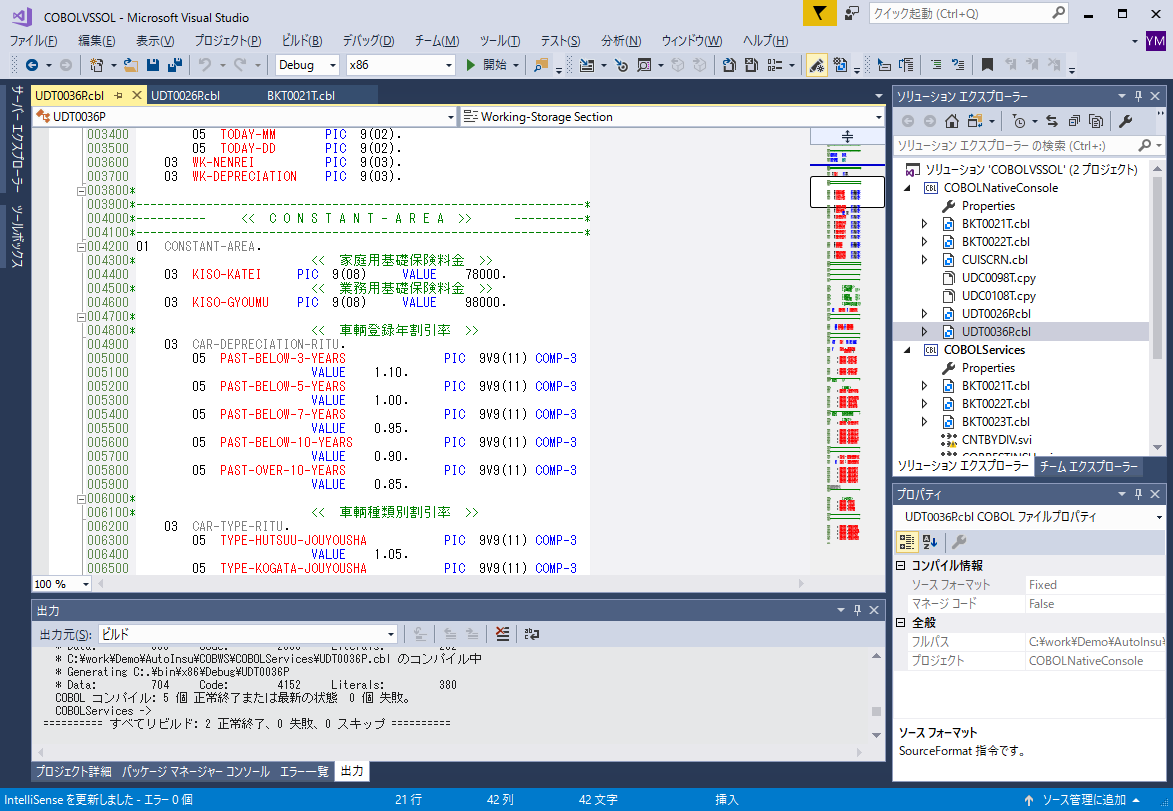The image size is (1173, 811).
Task: Click the highlighted pencil-with-gear toolbar icon
Action: click(817, 65)
